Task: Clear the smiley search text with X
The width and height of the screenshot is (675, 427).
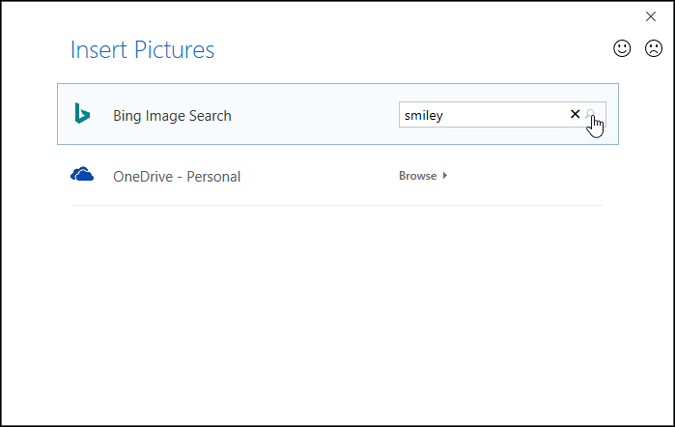Action: 575,114
